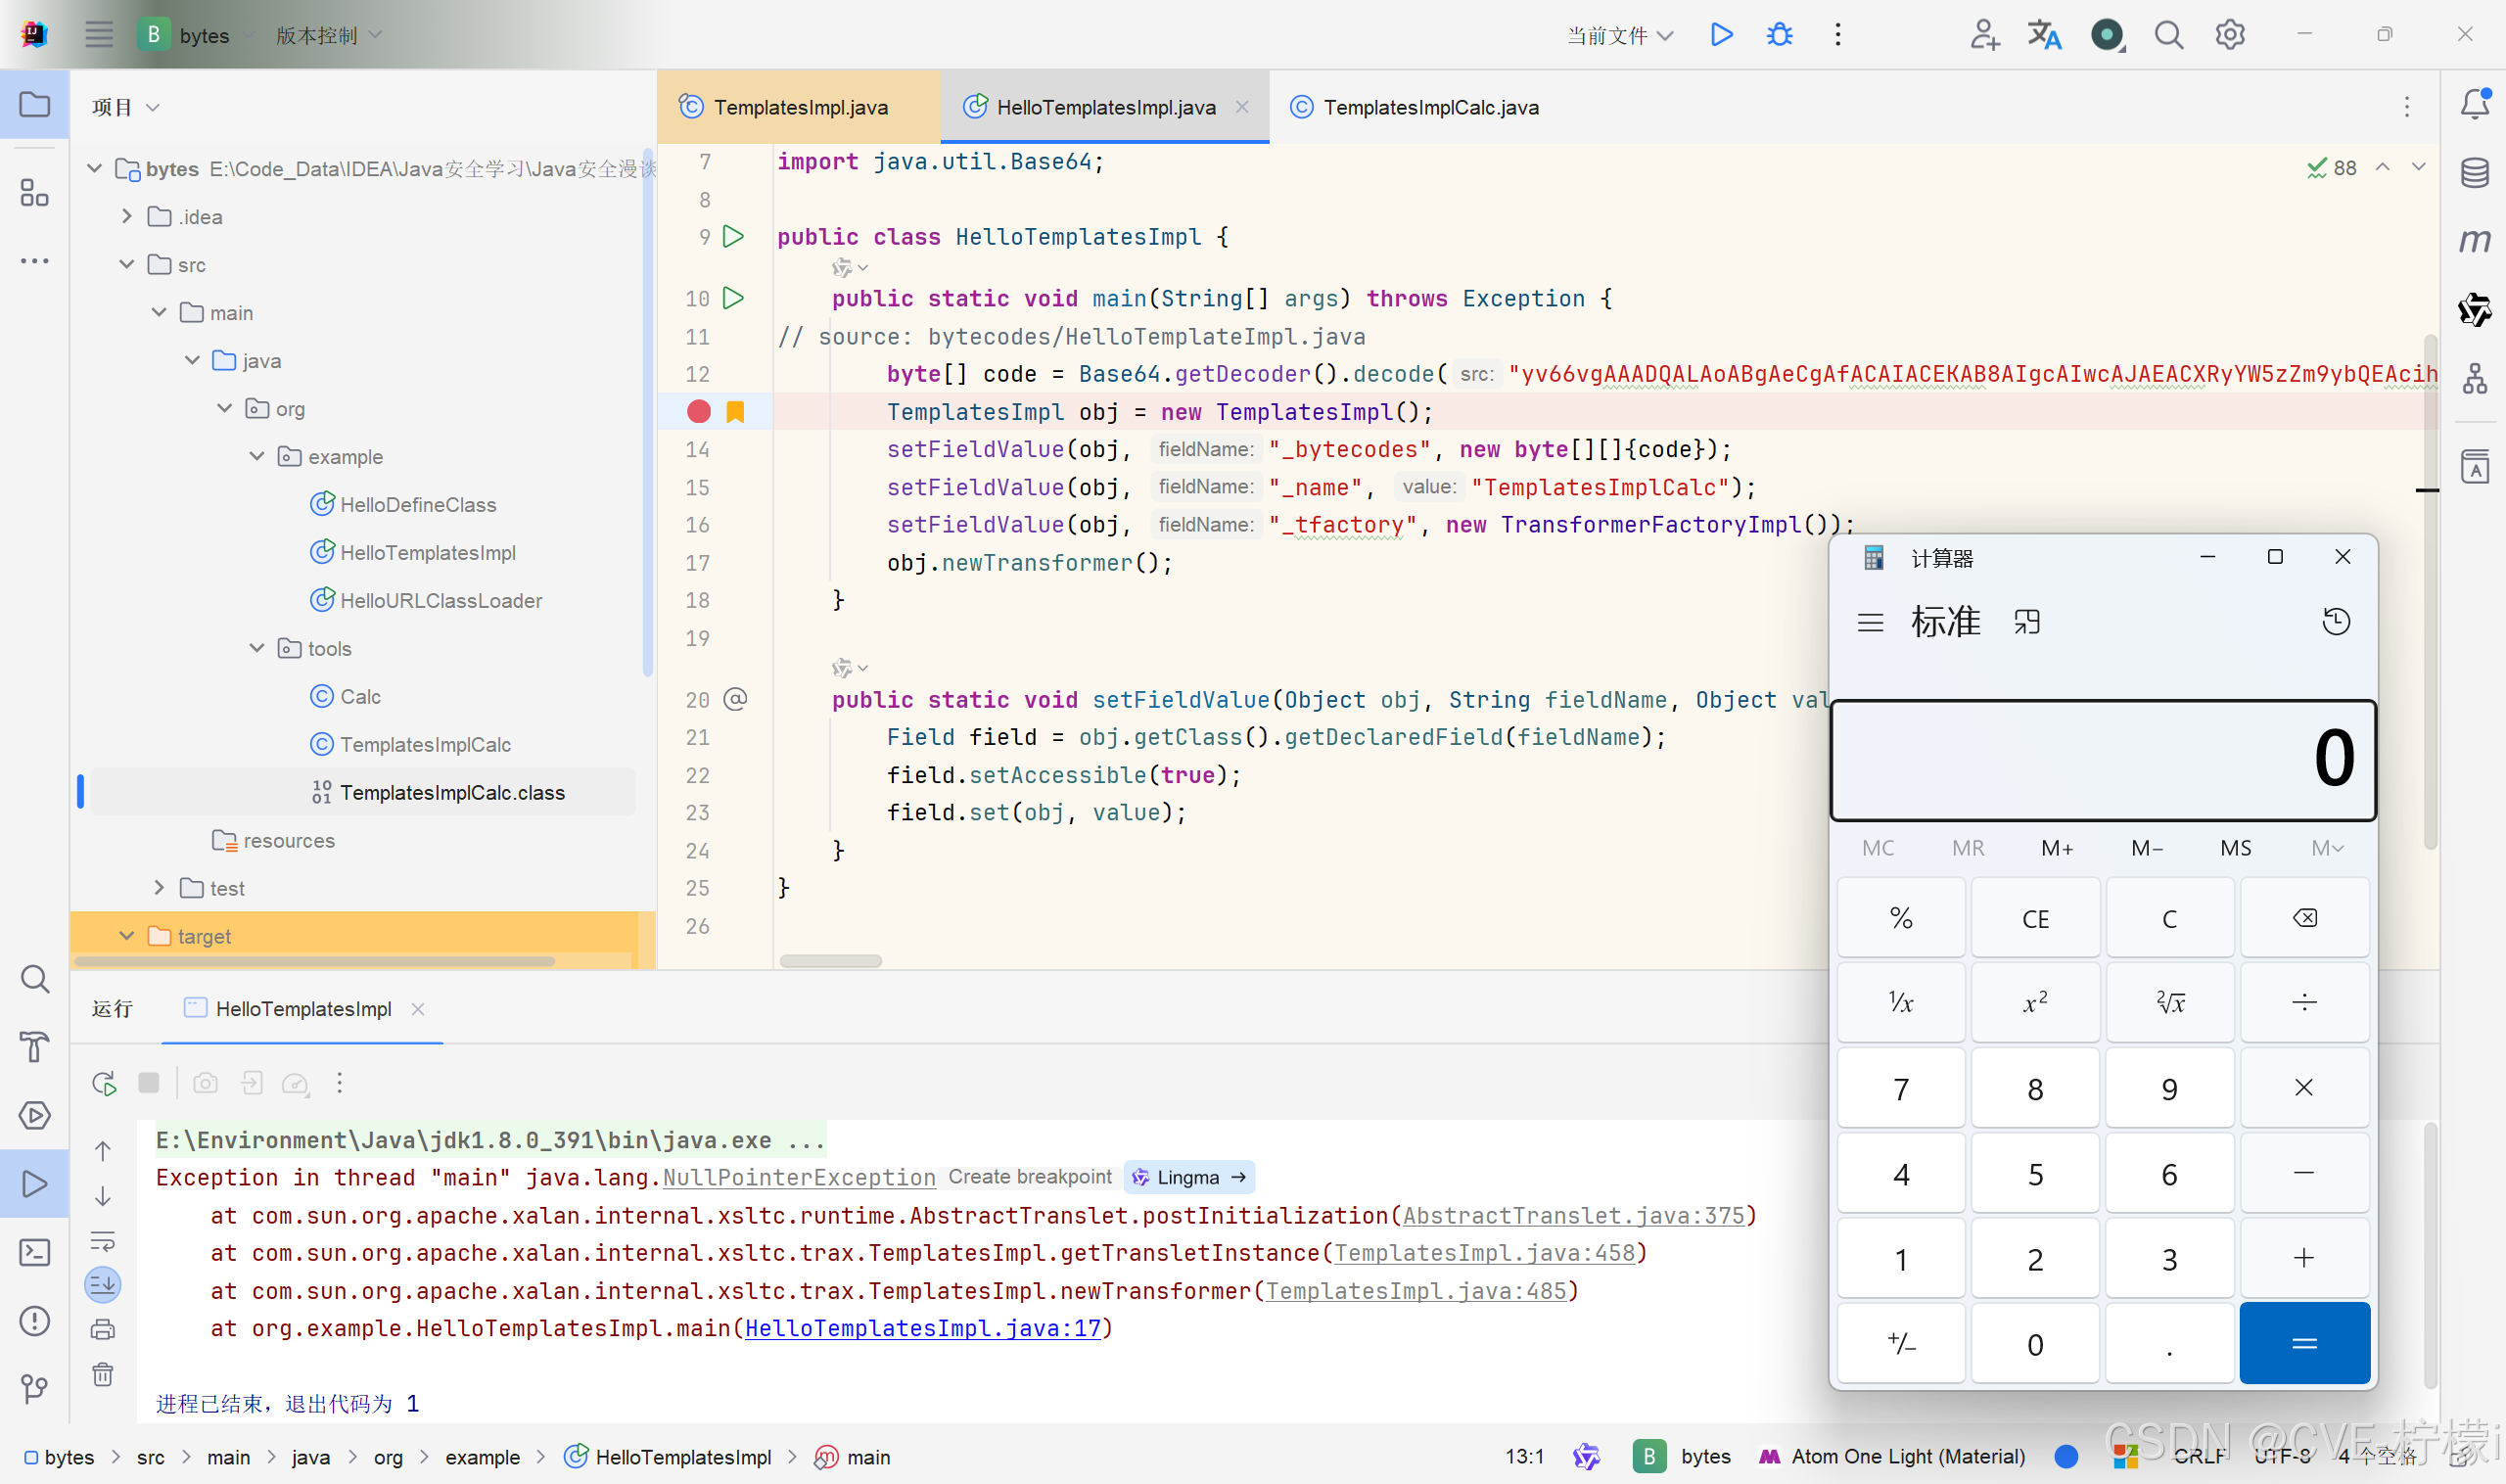Screen dimensions: 2506x1484
Task: Clear all console output trash icon
Action: coord(102,1374)
